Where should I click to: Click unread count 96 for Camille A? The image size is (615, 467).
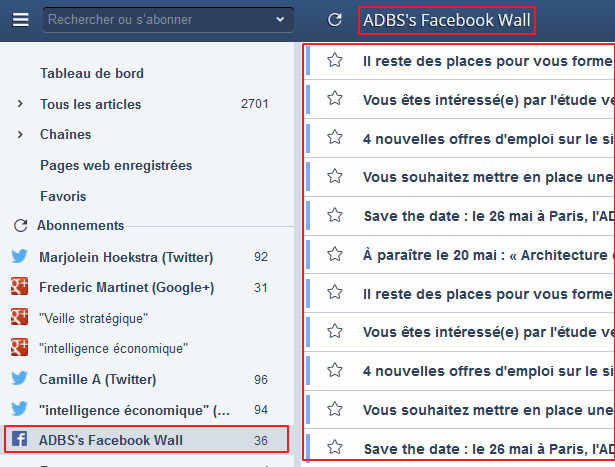pos(261,380)
